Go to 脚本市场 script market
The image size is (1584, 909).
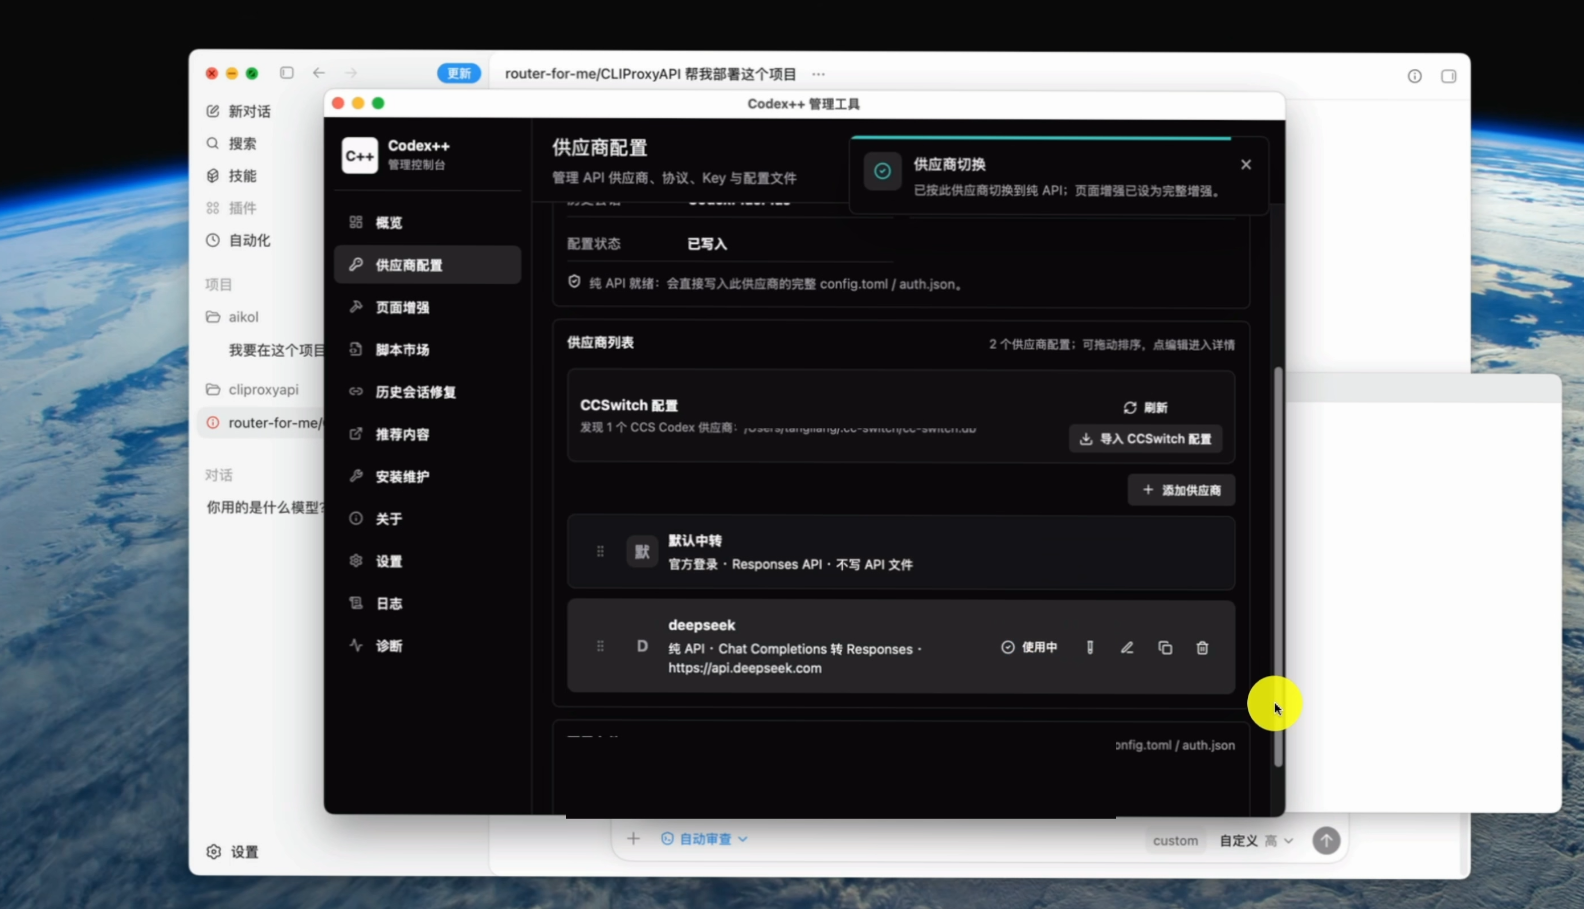tap(427, 349)
